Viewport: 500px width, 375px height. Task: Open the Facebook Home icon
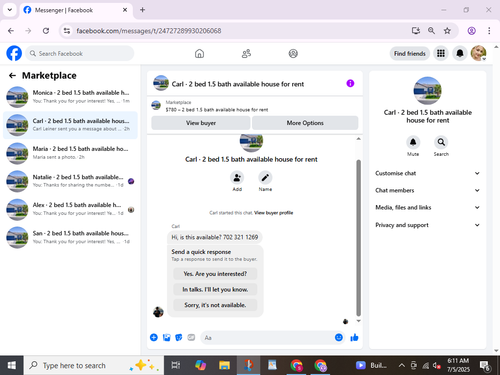[199, 53]
